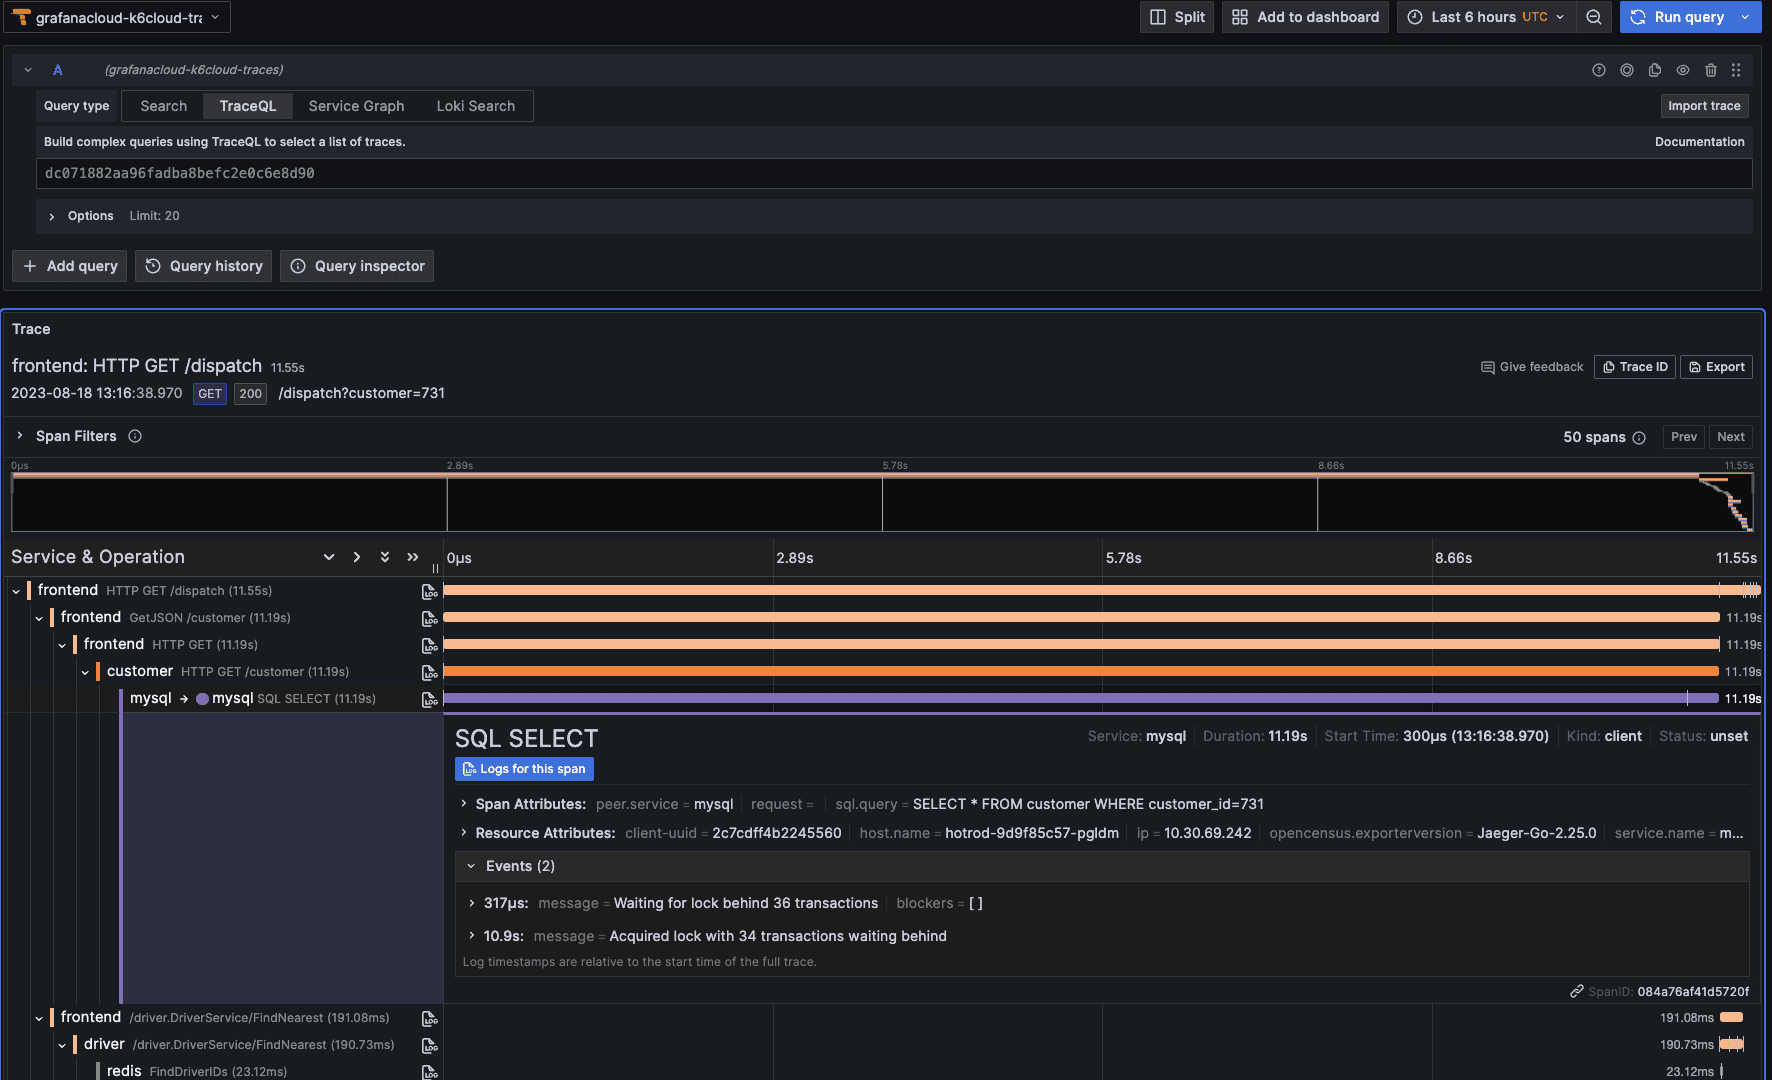
Task: Duplicate query A using the copy icon
Action: (1655, 69)
